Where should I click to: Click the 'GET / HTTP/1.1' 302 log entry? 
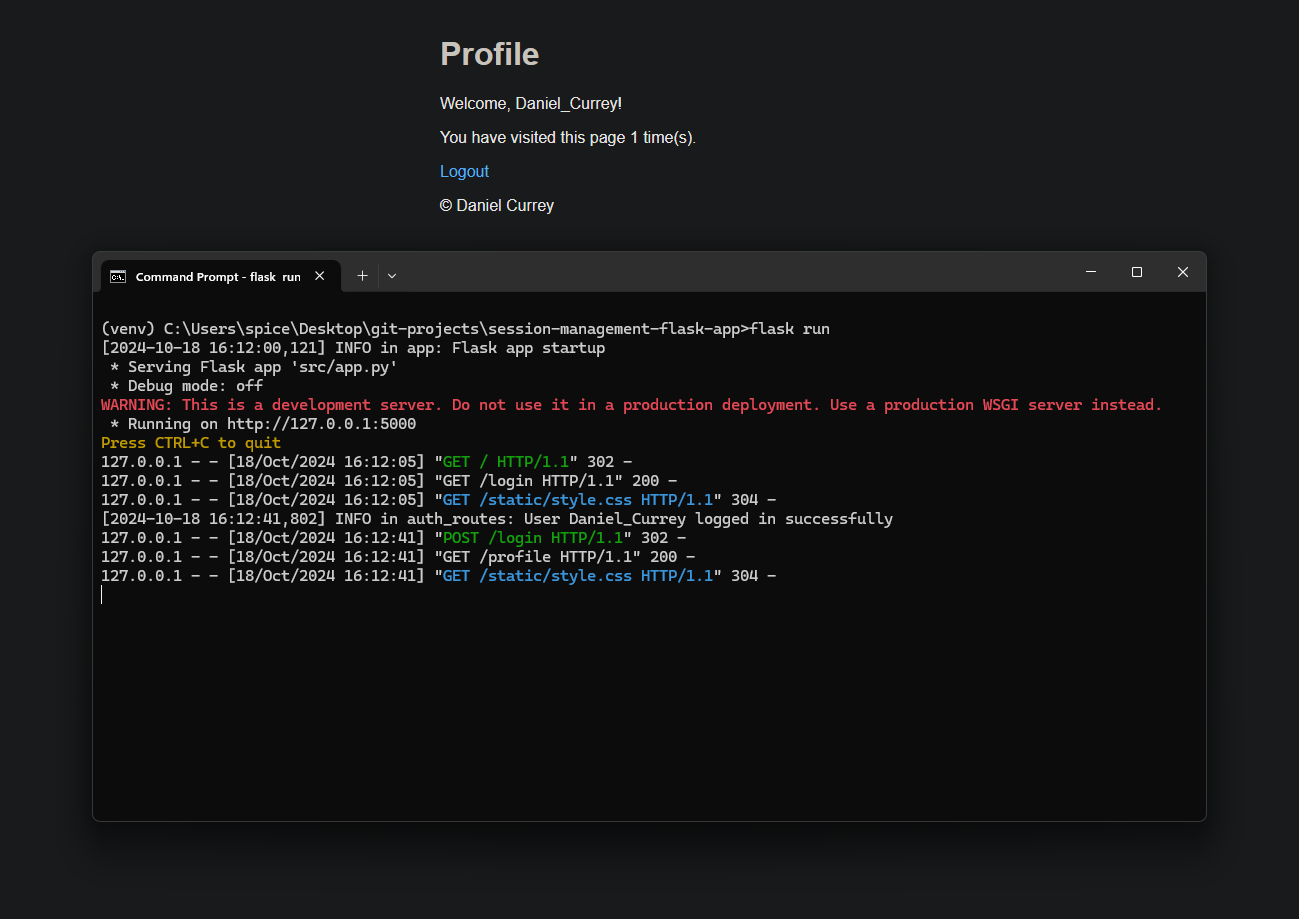click(x=367, y=462)
